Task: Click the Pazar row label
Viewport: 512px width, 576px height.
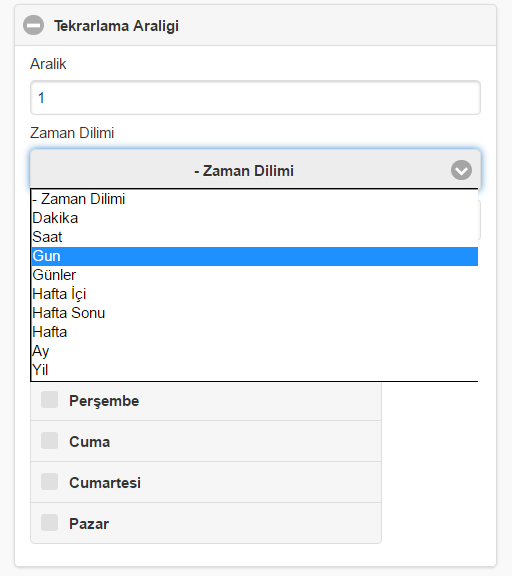Action: [89, 523]
